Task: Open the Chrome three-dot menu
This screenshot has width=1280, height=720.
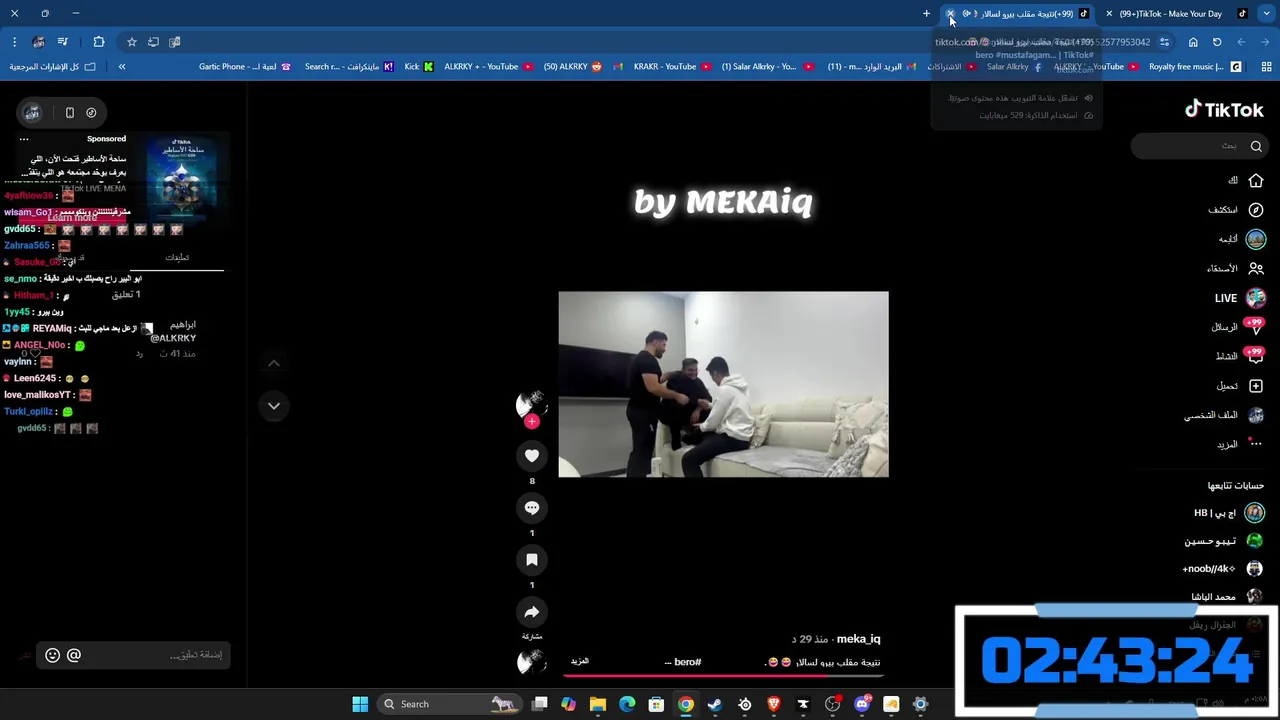Action: [x=14, y=42]
